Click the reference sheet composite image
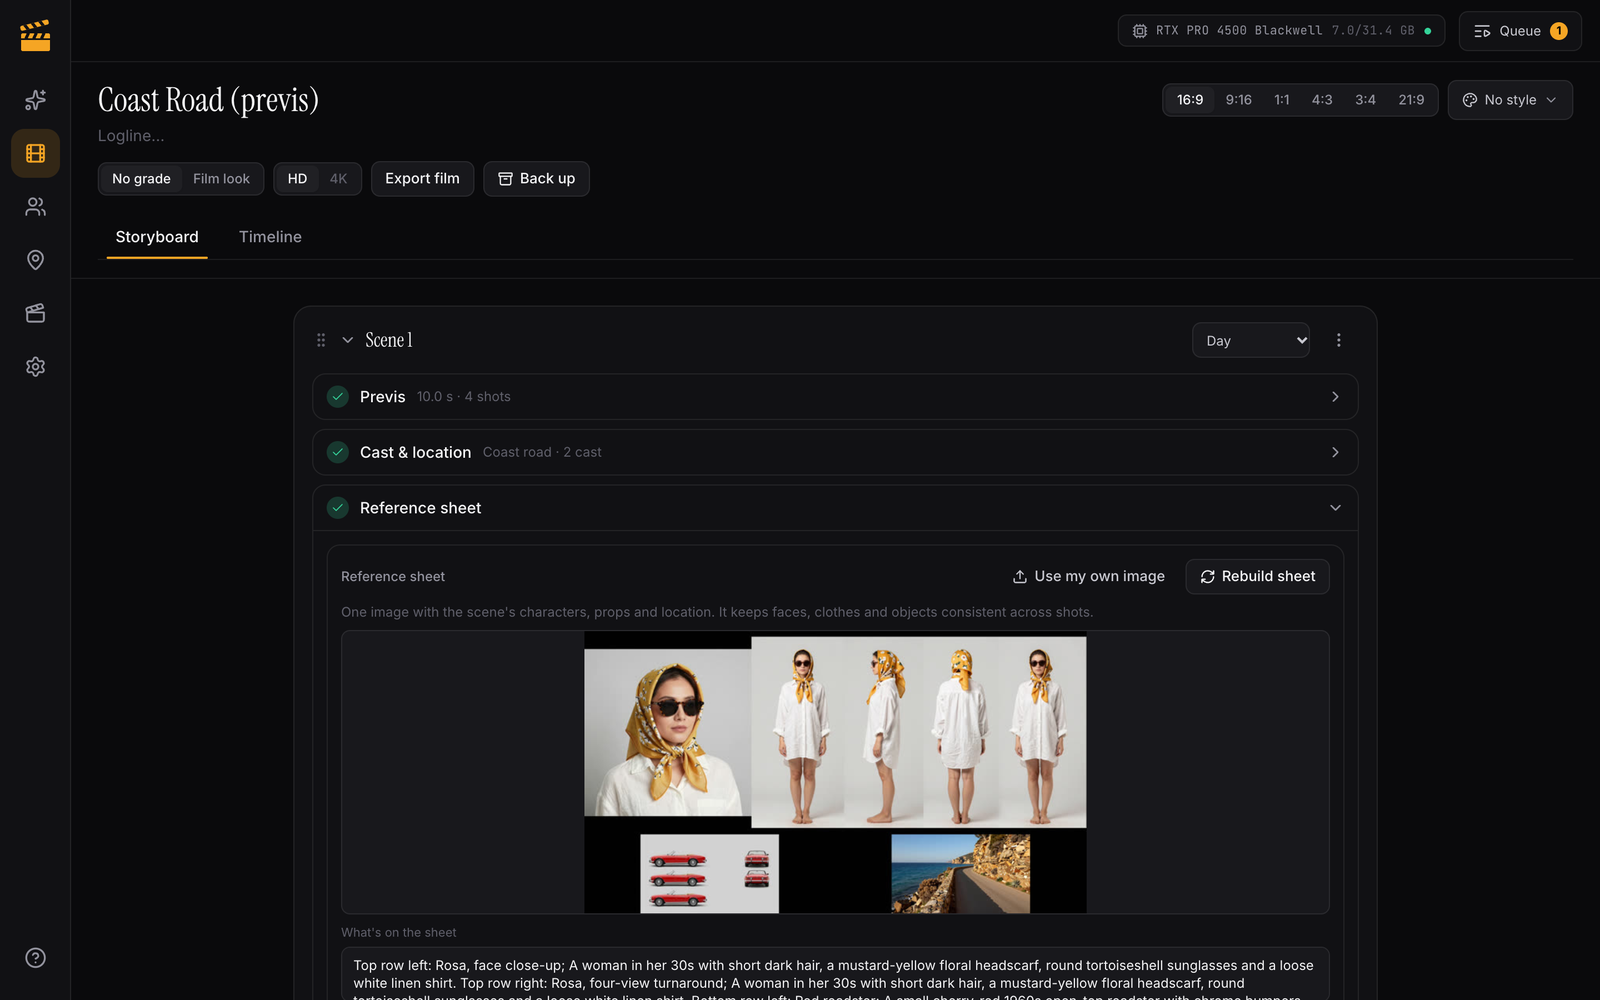The height and width of the screenshot is (1000, 1600). tap(835, 772)
